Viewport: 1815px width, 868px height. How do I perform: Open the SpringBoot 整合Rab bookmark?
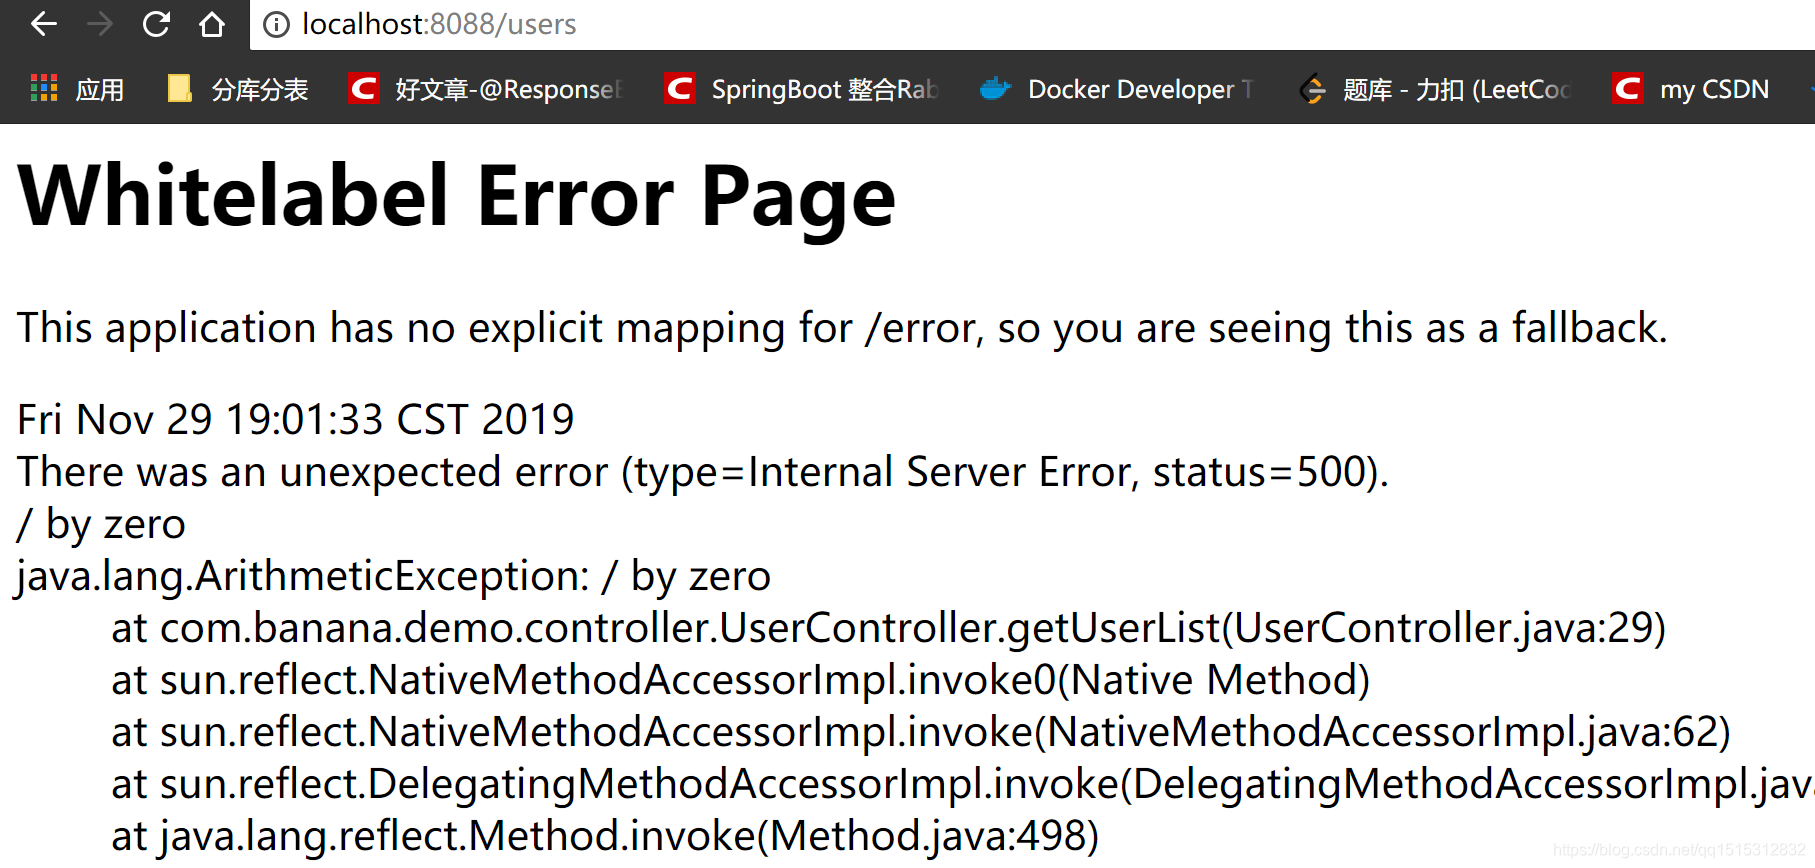(x=825, y=90)
